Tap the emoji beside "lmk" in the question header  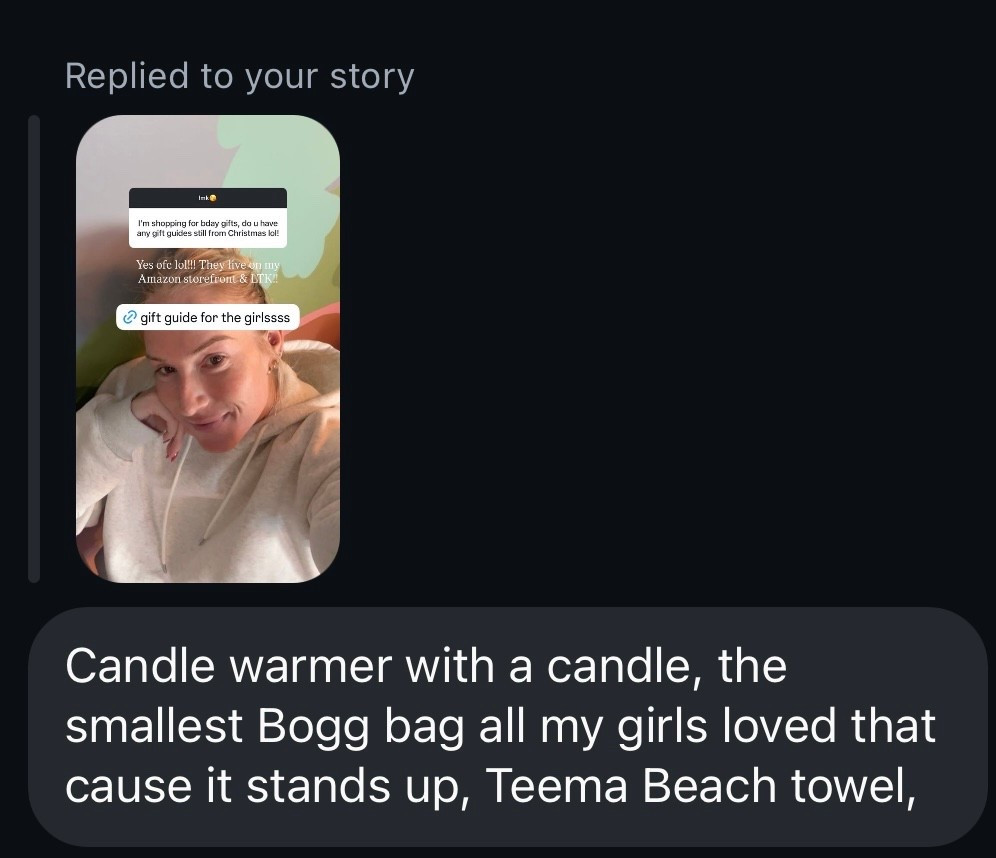point(213,198)
